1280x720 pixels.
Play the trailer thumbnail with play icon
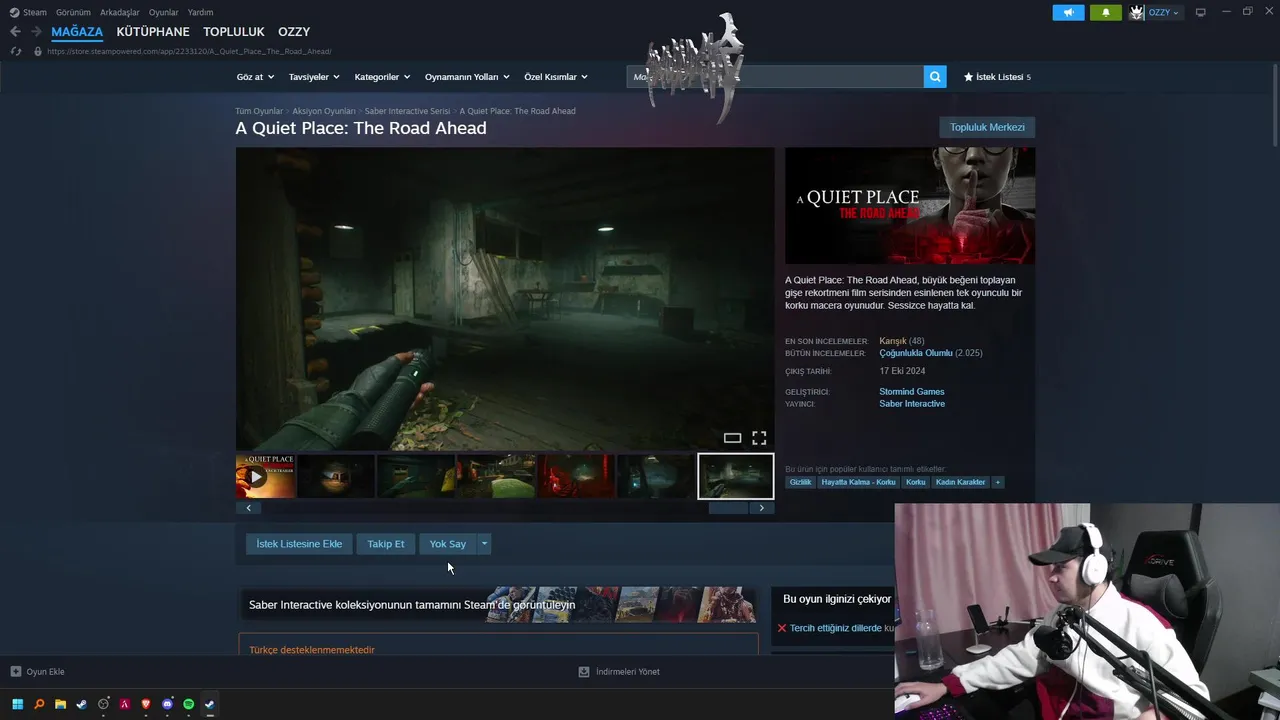point(265,476)
